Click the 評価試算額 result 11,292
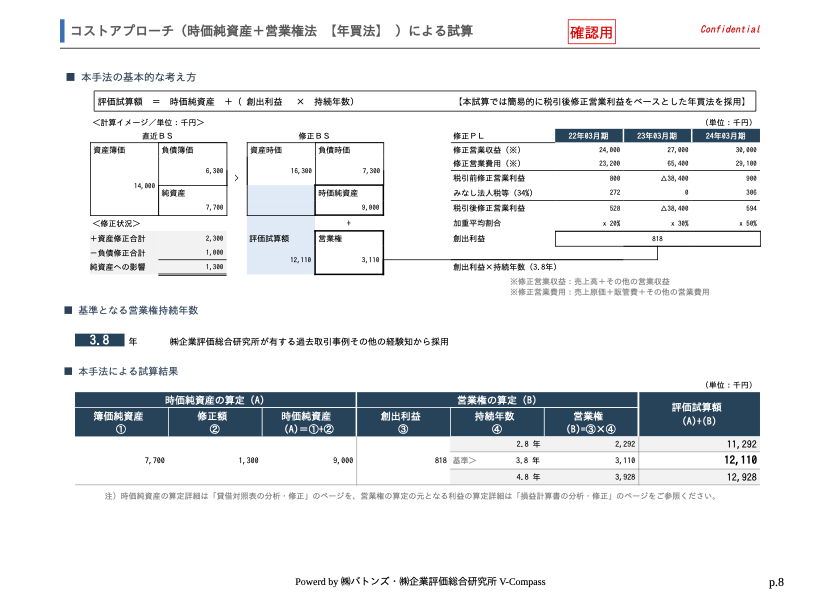 coord(742,444)
